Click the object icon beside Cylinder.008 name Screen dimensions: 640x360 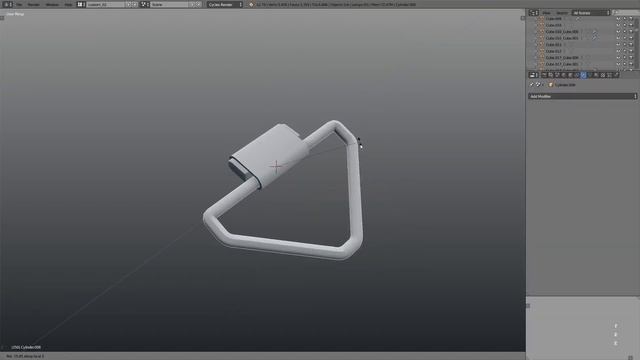tap(551, 85)
